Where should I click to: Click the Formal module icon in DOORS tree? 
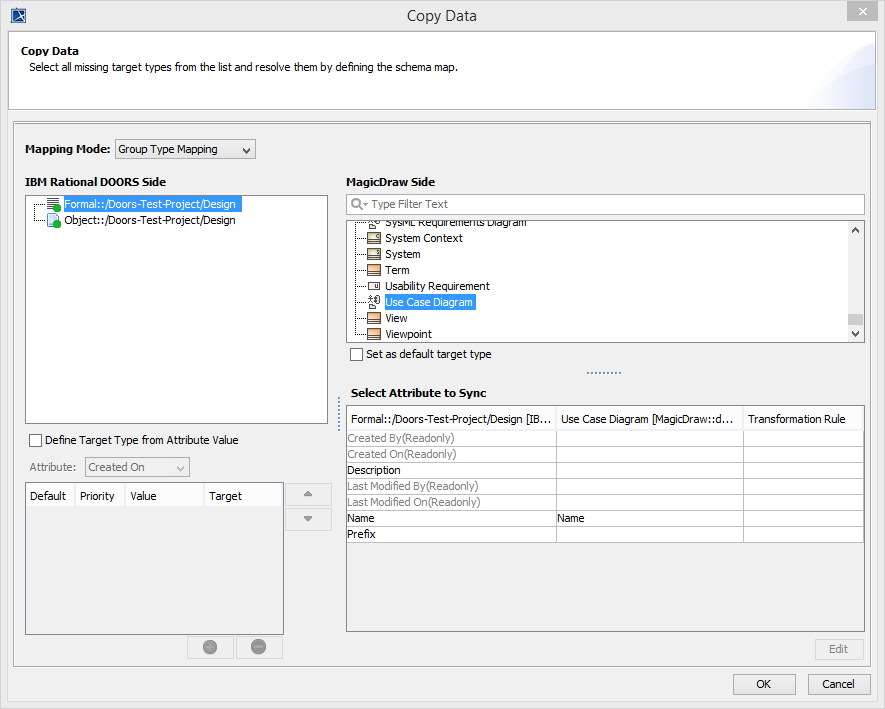[54, 204]
